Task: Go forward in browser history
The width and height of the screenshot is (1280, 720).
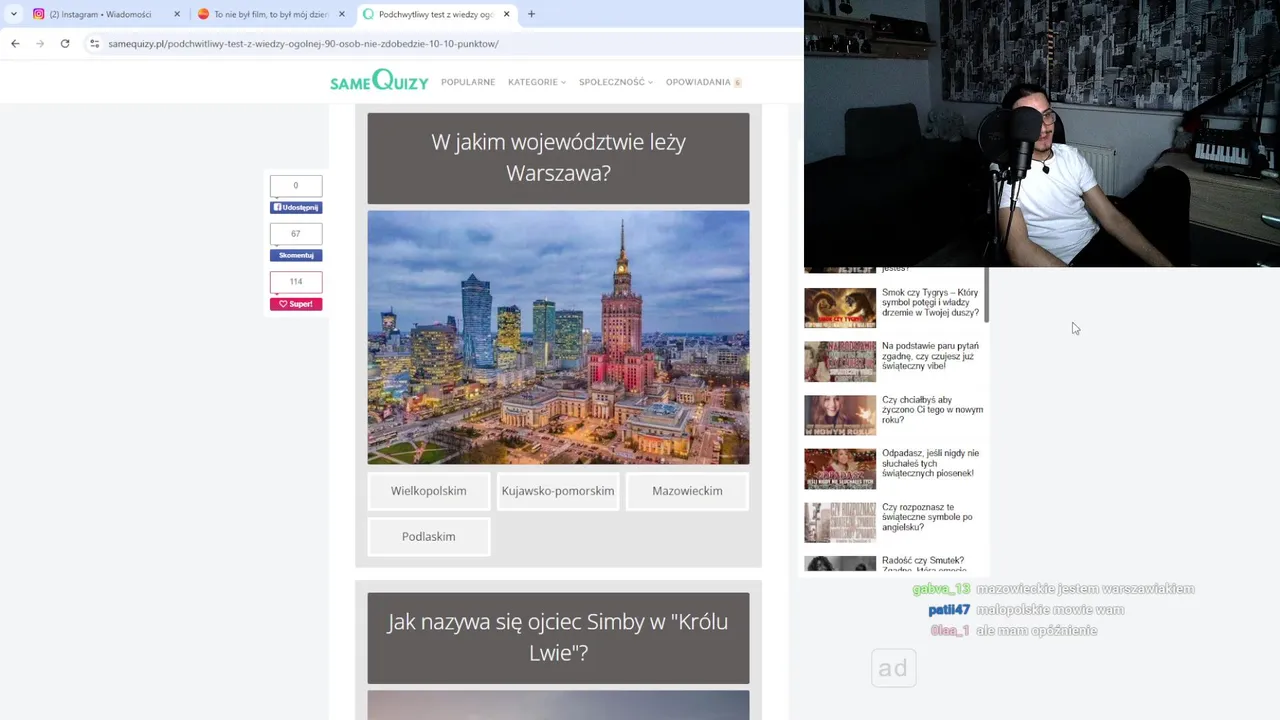Action: pos(40,43)
